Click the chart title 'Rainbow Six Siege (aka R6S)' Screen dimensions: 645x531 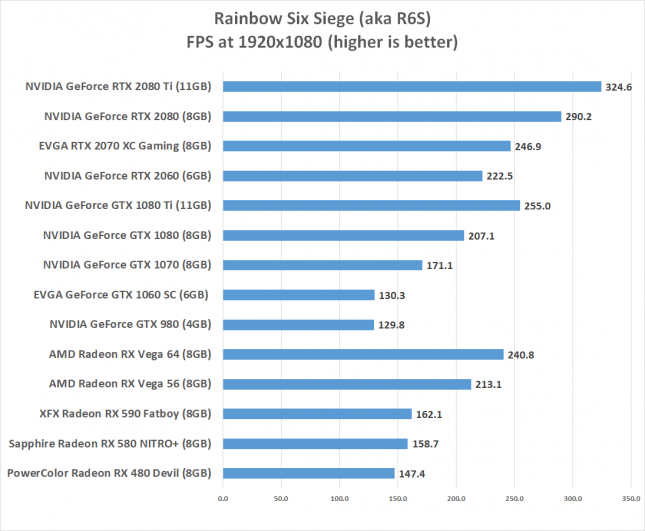[x=322, y=19]
